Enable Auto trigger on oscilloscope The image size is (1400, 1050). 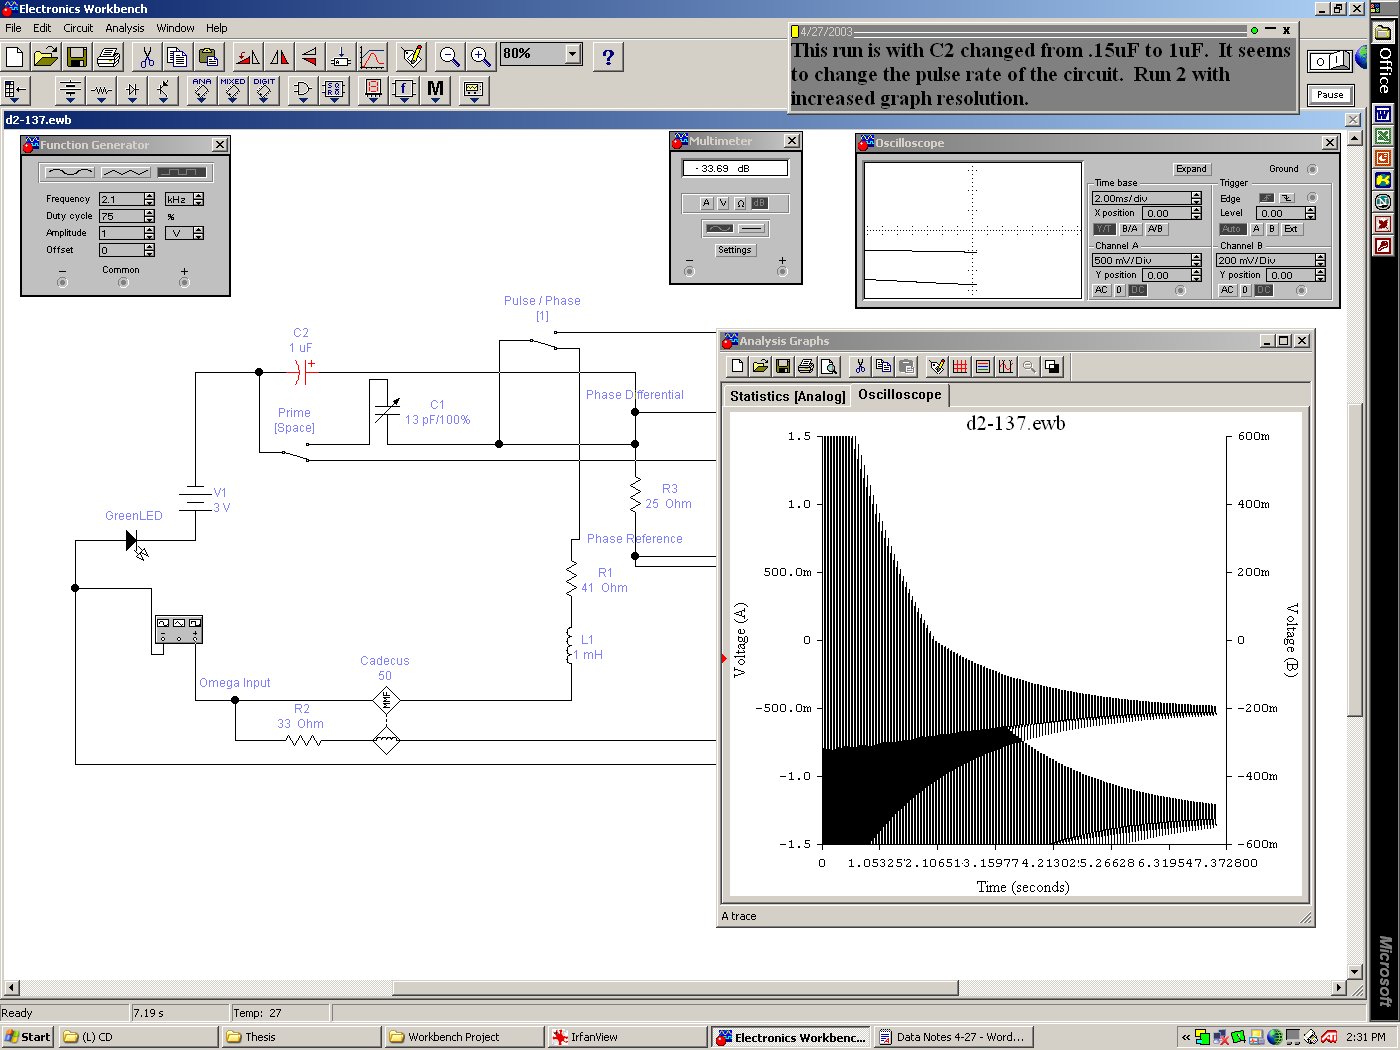1231,229
